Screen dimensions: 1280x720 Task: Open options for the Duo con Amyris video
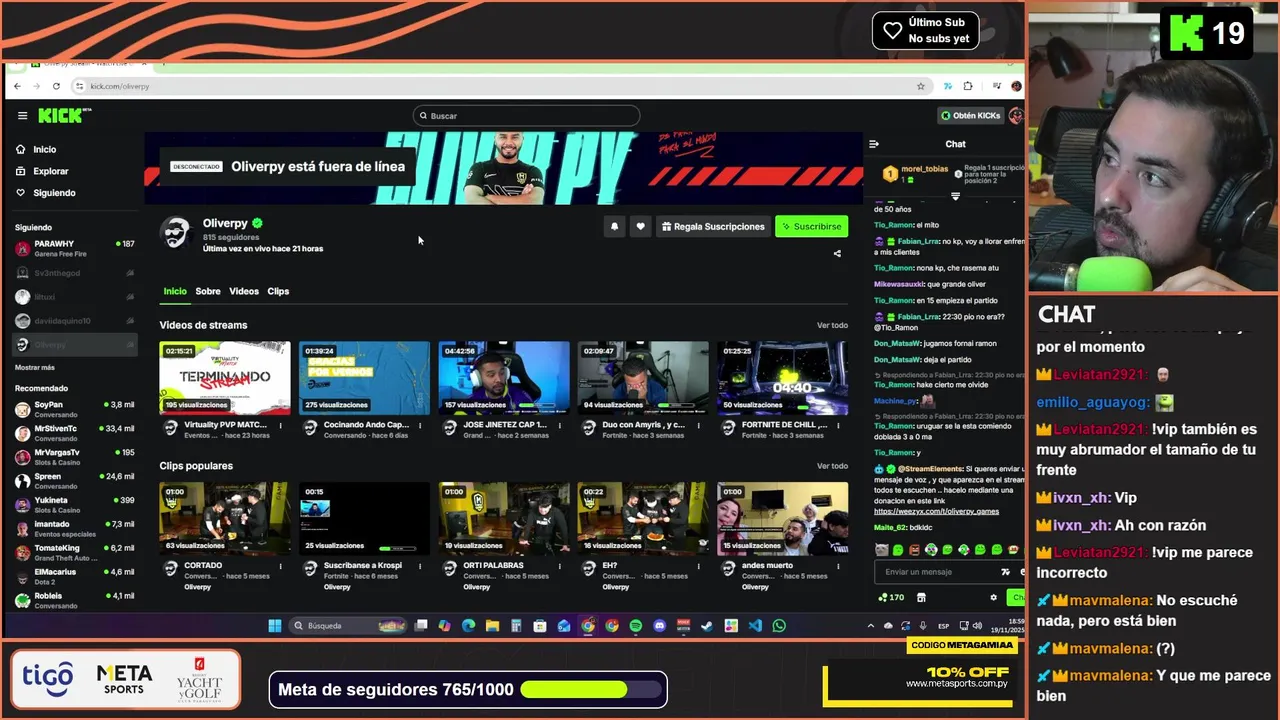pyautogui.click(x=699, y=425)
